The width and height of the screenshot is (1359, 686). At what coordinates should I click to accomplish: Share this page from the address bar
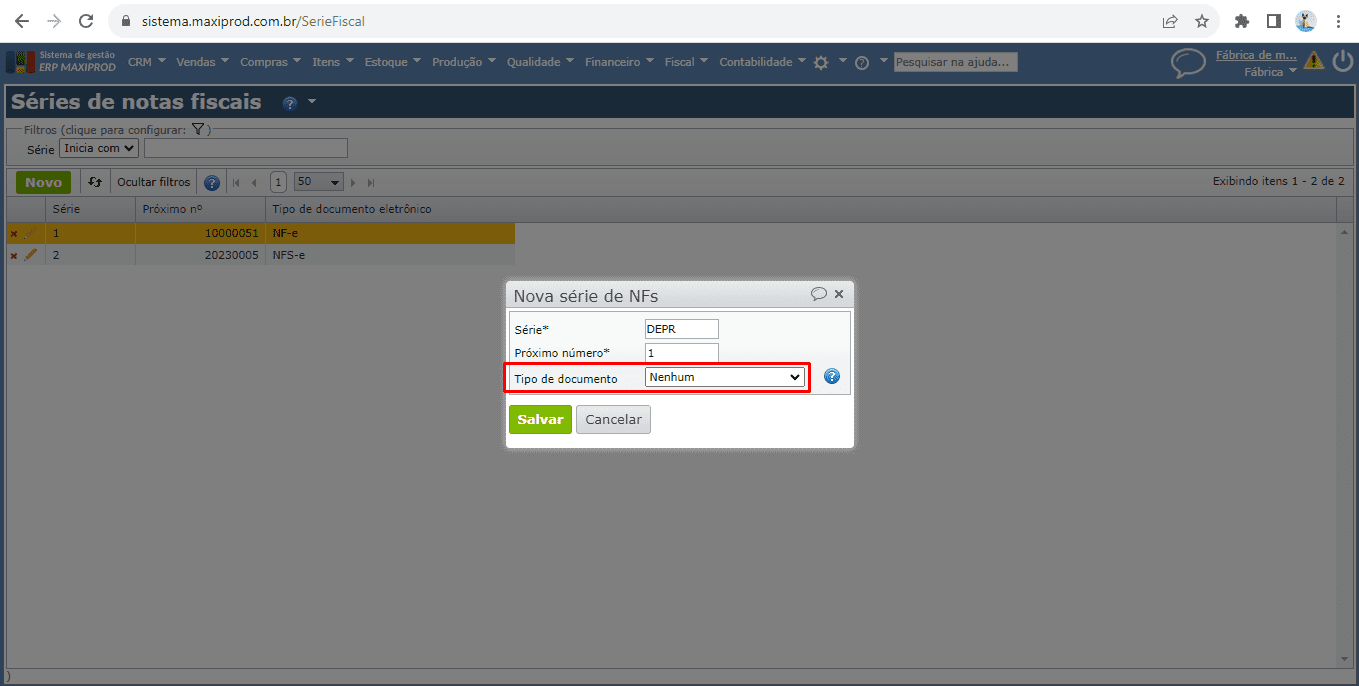tap(1169, 21)
